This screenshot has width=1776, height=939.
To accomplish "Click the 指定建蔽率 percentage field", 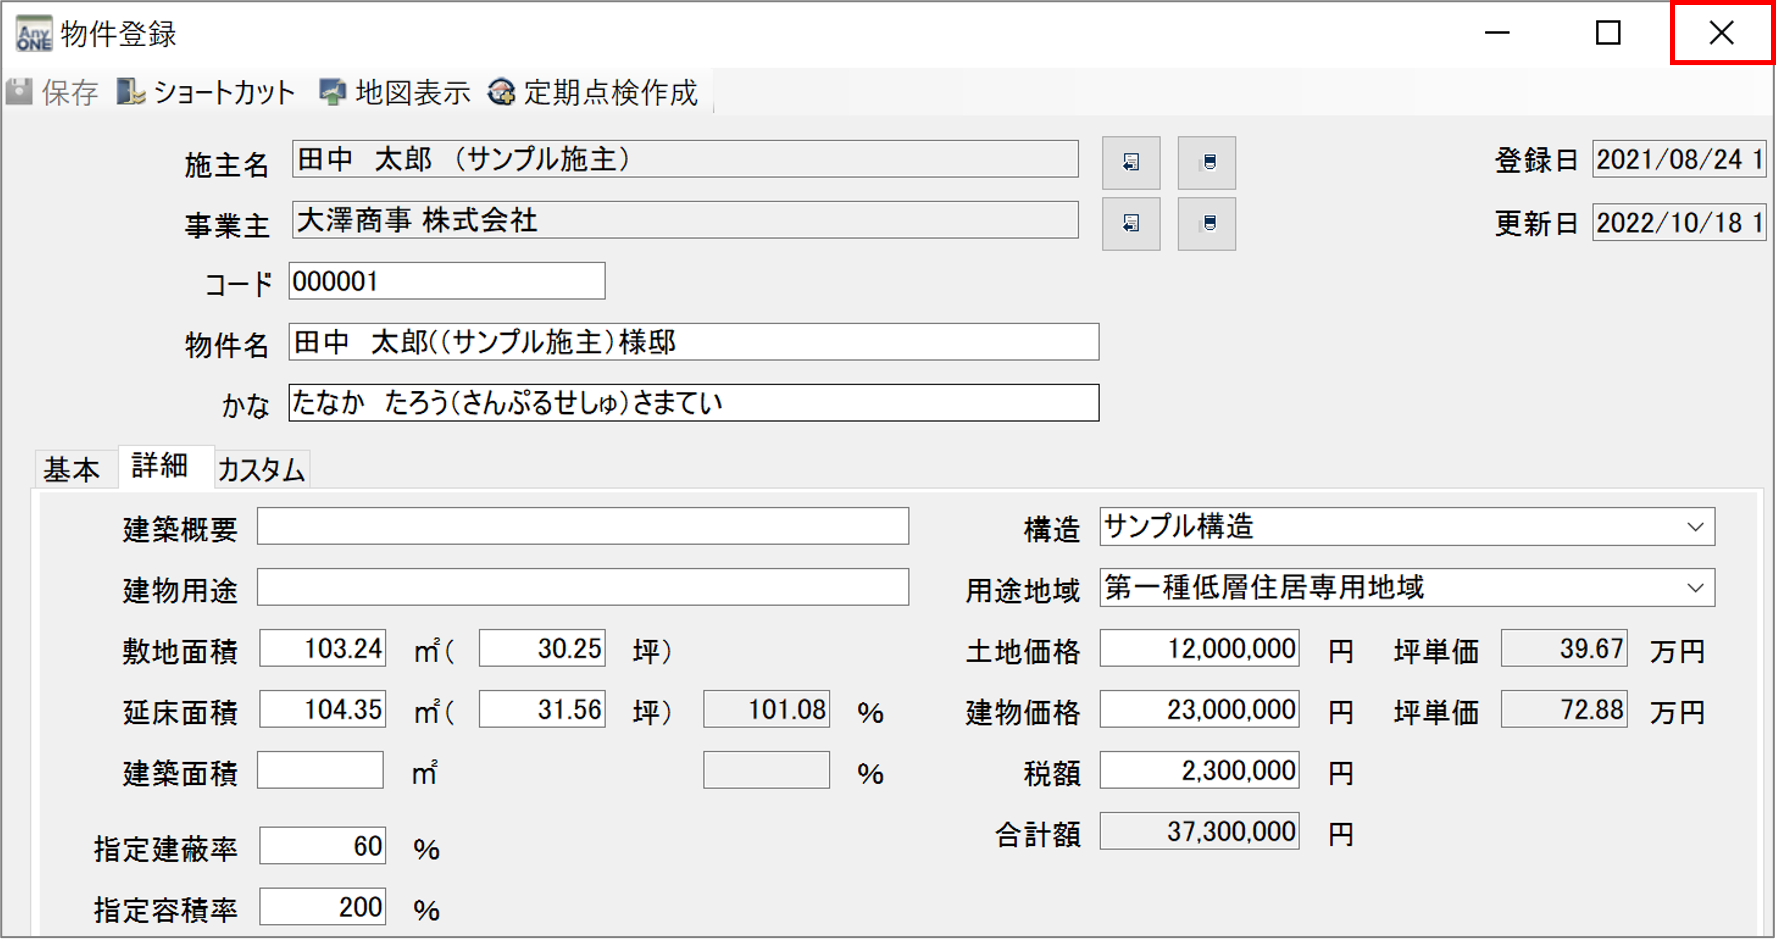I will (322, 847).
